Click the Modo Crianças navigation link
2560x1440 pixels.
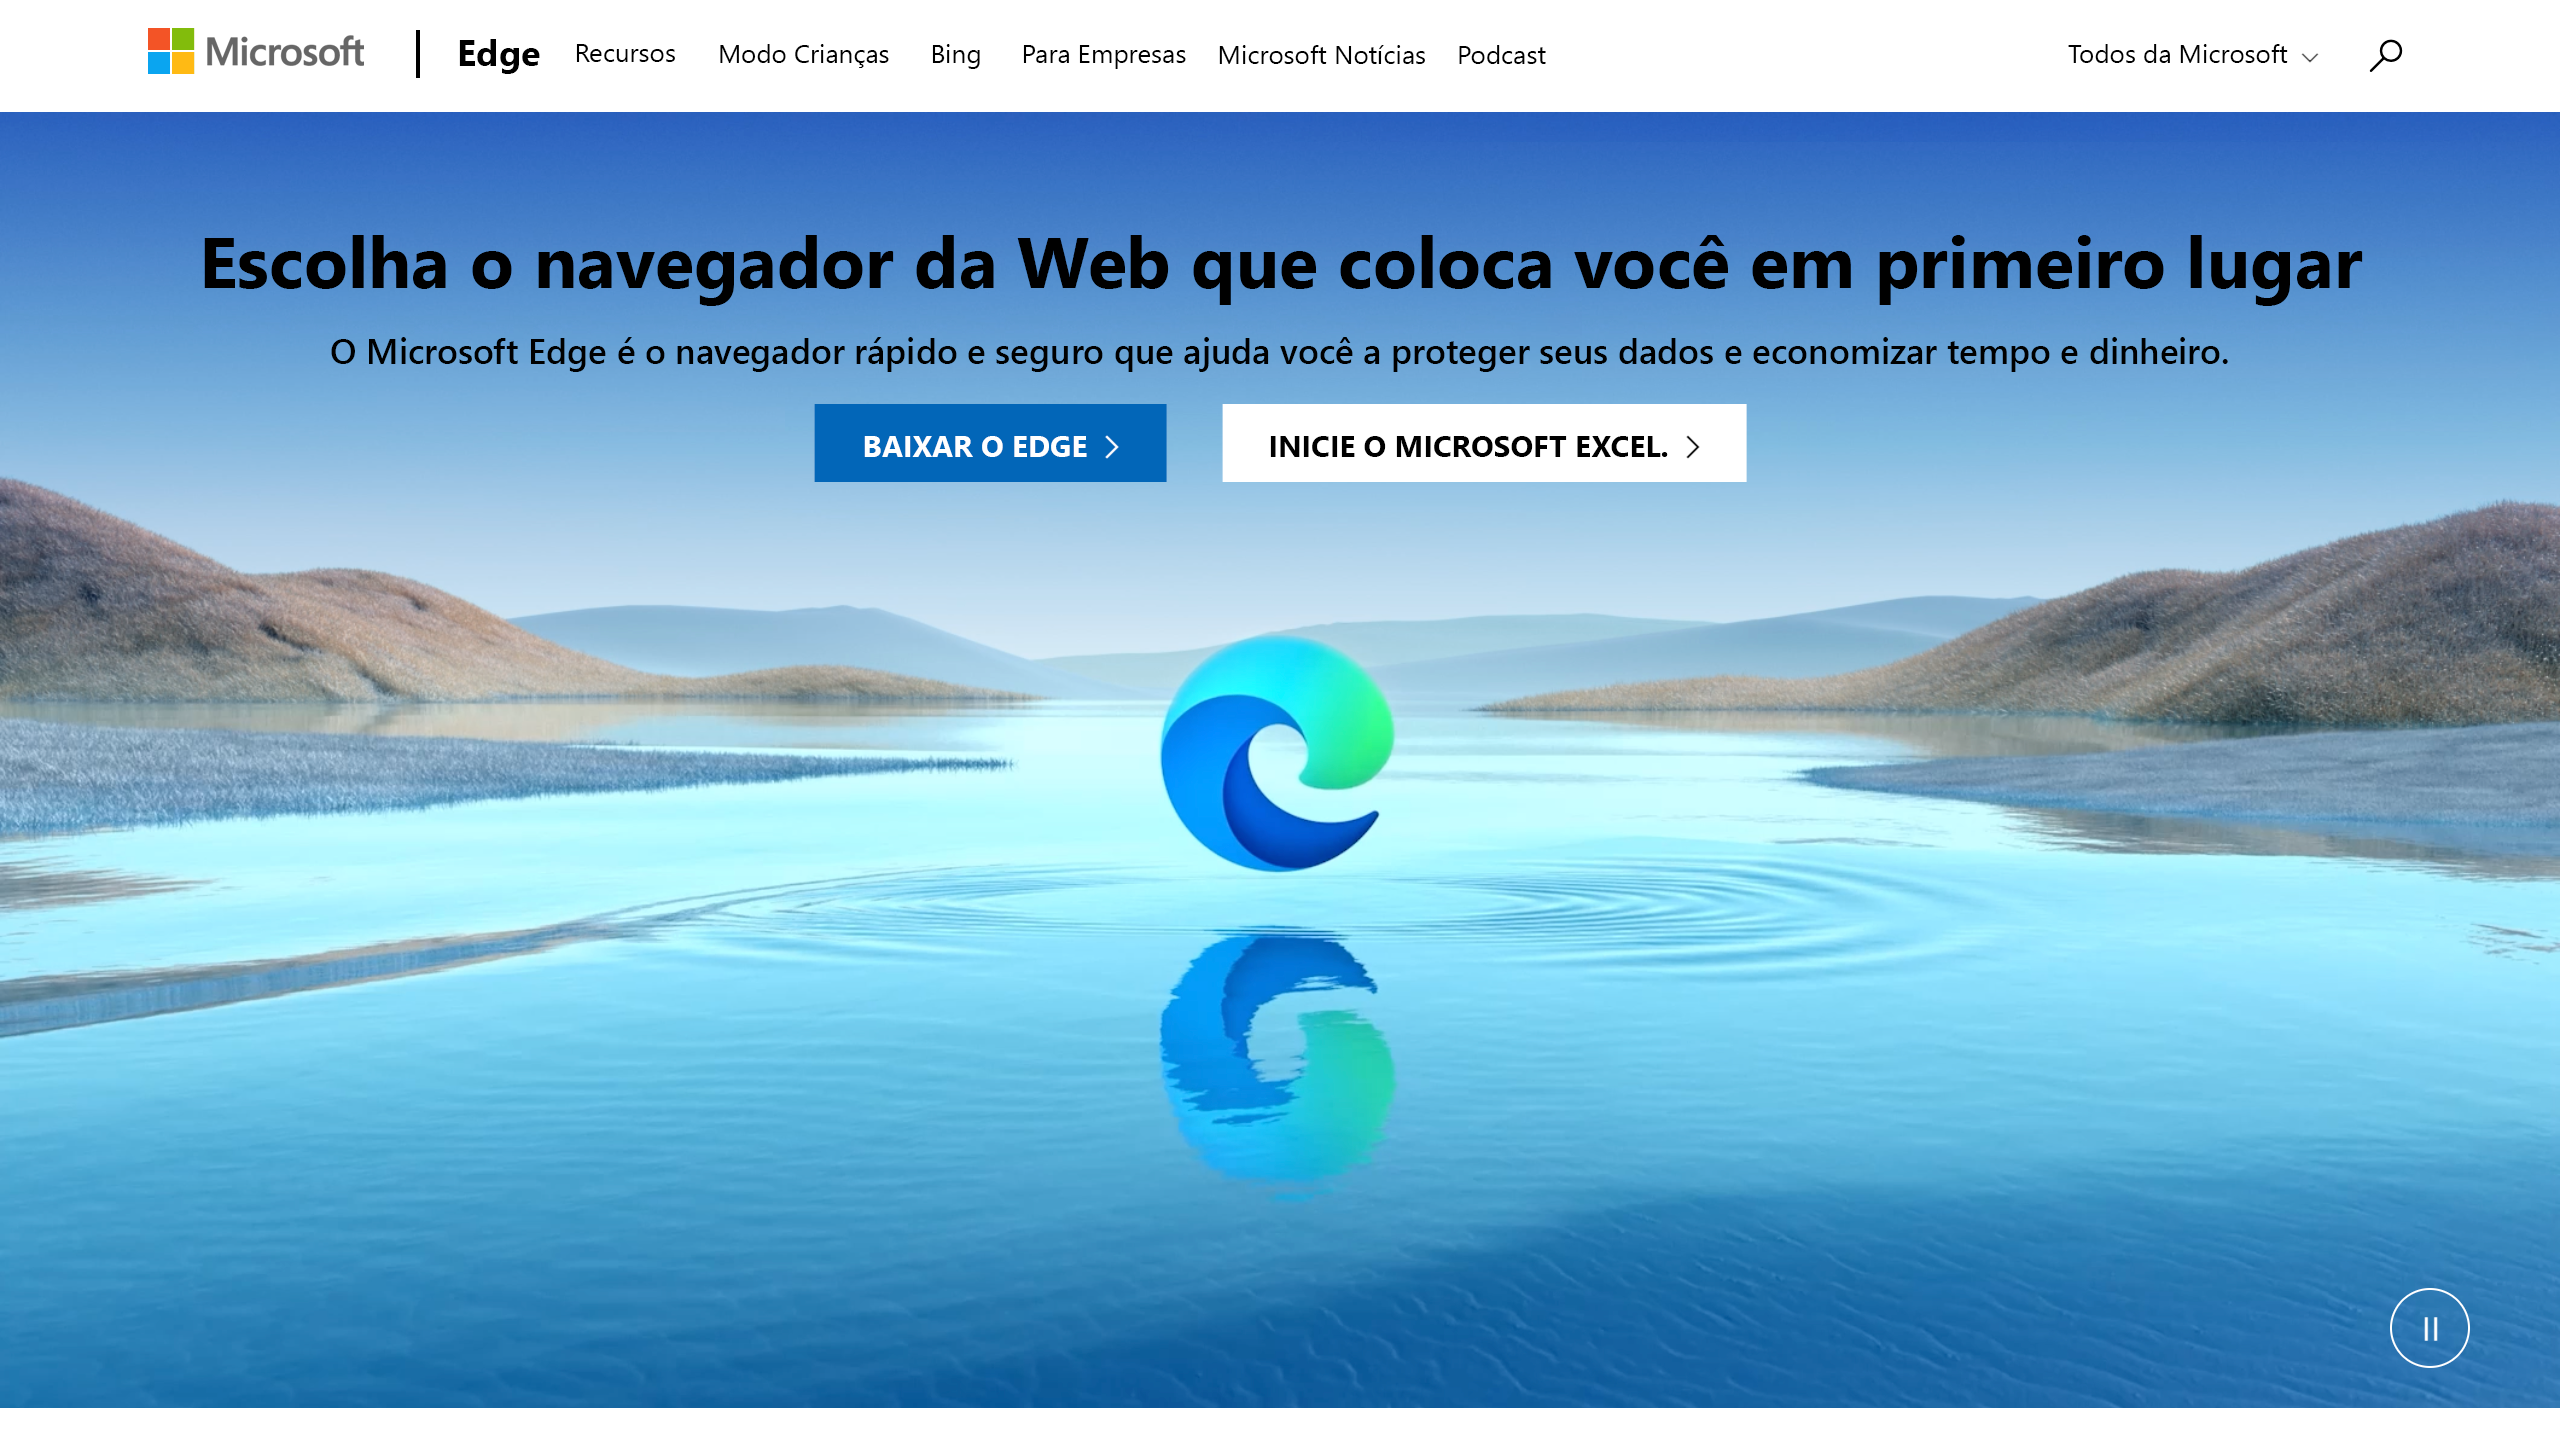pos(804,53)
